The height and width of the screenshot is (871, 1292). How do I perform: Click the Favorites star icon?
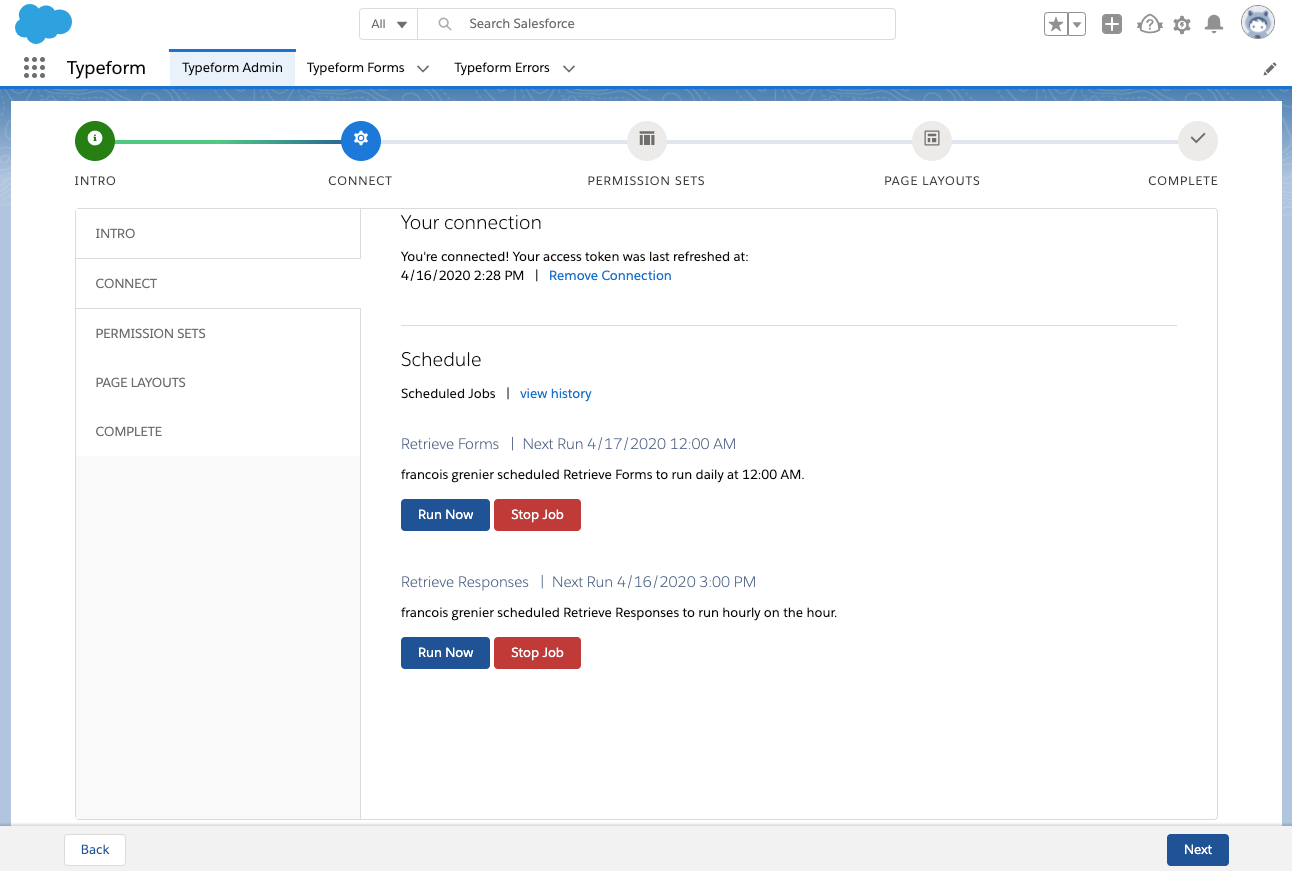(x=1056, y=24)
